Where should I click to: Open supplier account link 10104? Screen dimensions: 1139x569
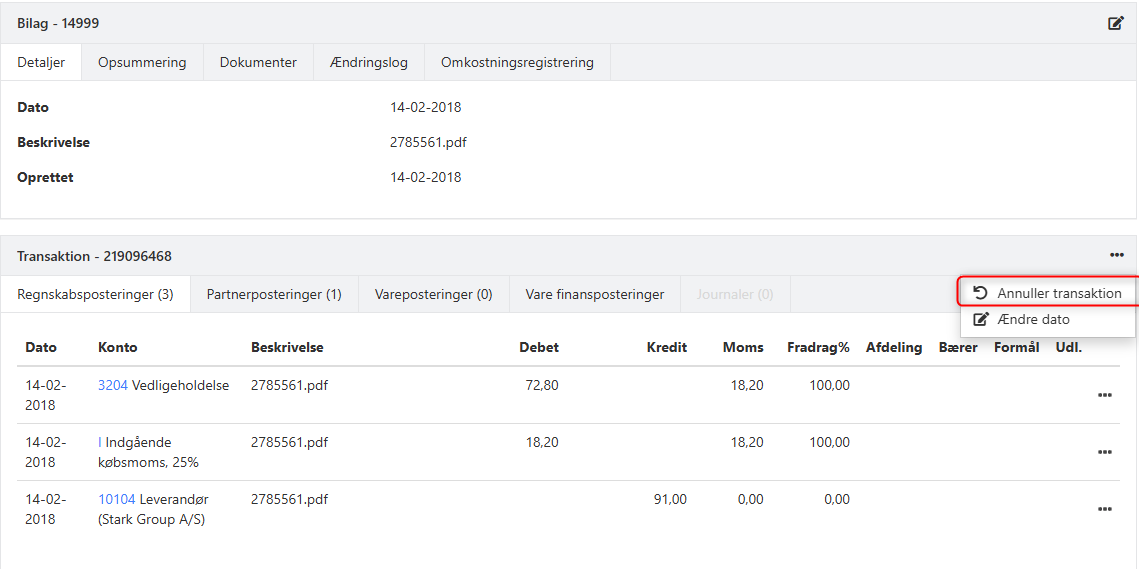pos(116,499)
